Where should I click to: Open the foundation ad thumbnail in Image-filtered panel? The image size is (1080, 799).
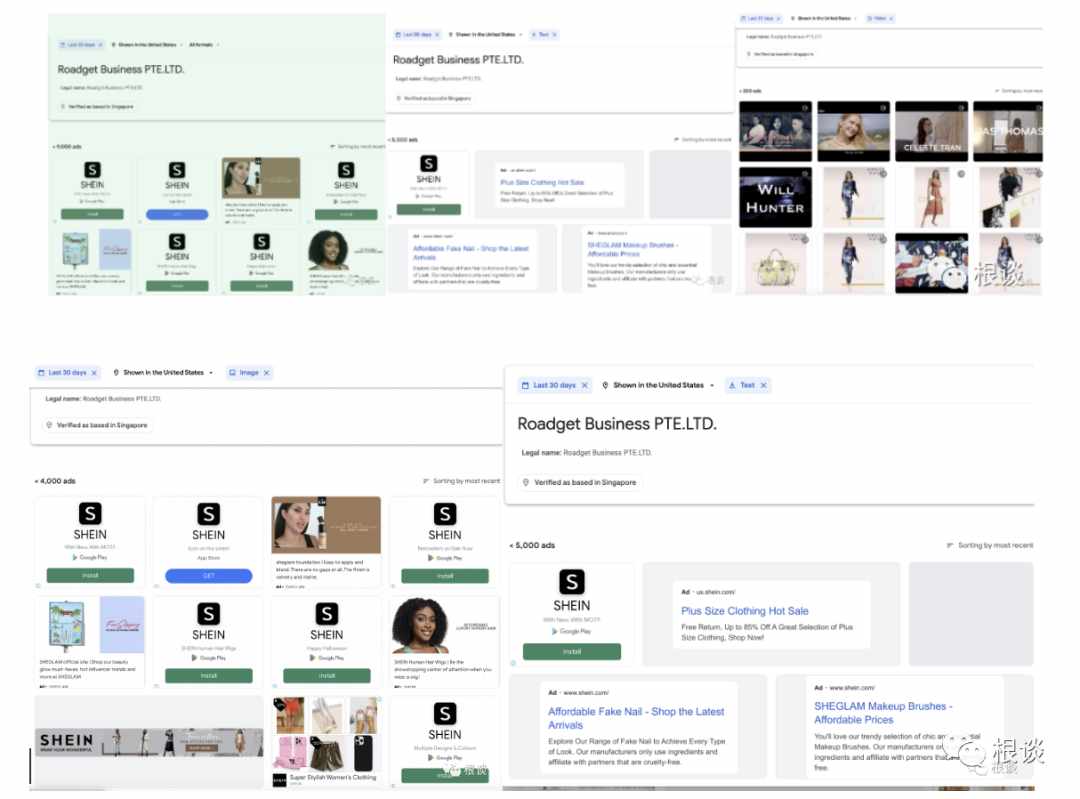326,525
